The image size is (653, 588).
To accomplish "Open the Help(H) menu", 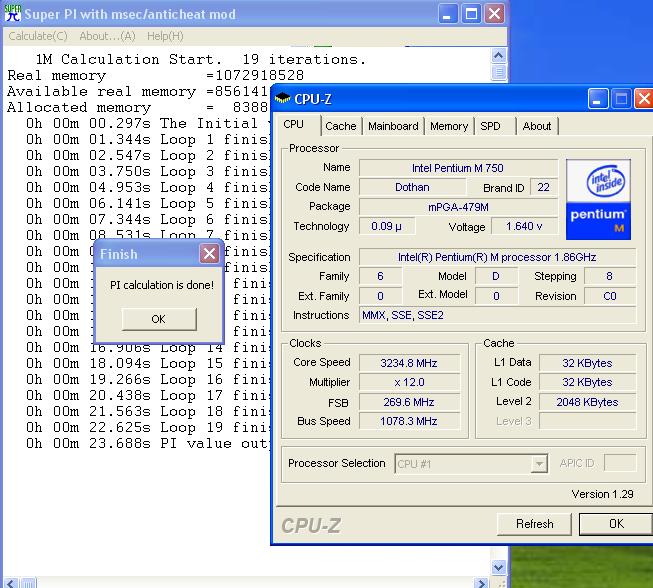I will click(165, 36).
